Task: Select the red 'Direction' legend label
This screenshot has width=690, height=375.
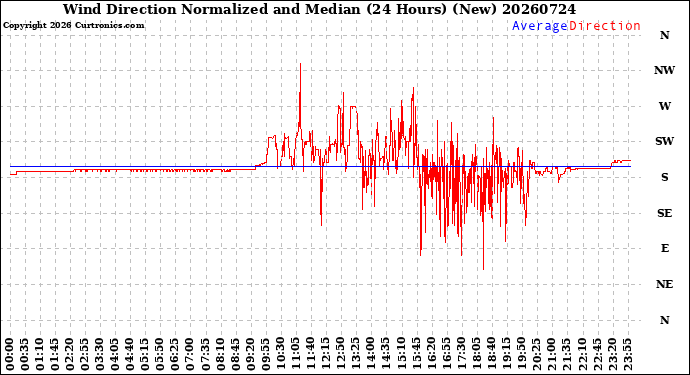Action: 605,26
